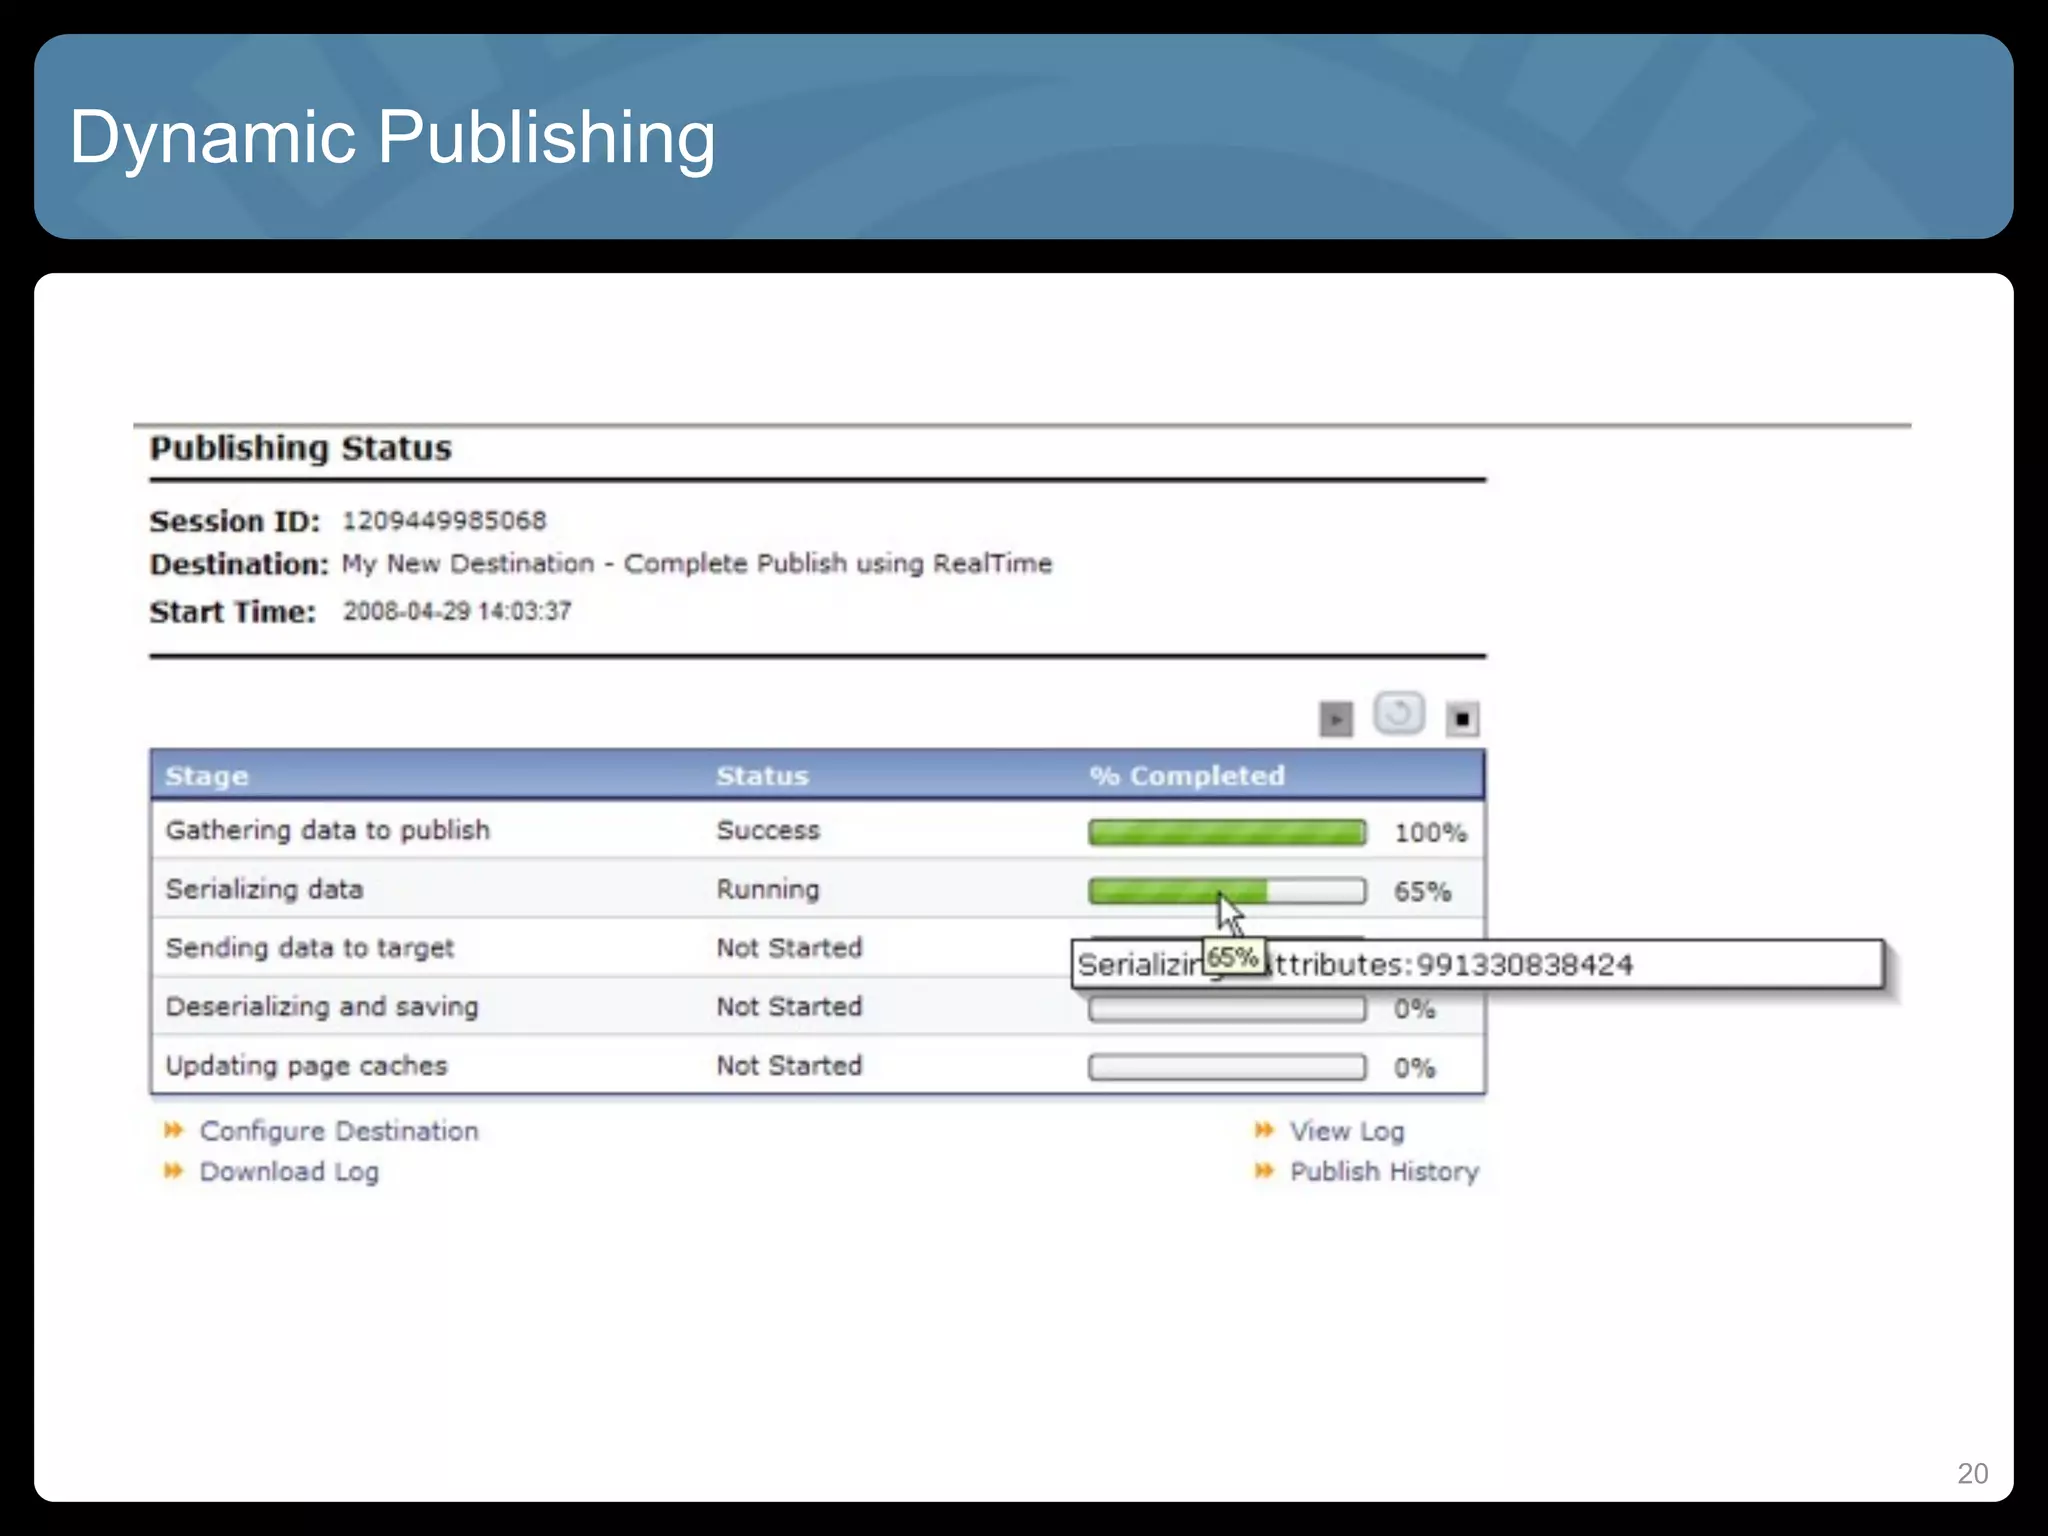Viewport: 2048px width, 1536px height.
Task: Open the Configure Destination link
Action: tap(339, 1131)
